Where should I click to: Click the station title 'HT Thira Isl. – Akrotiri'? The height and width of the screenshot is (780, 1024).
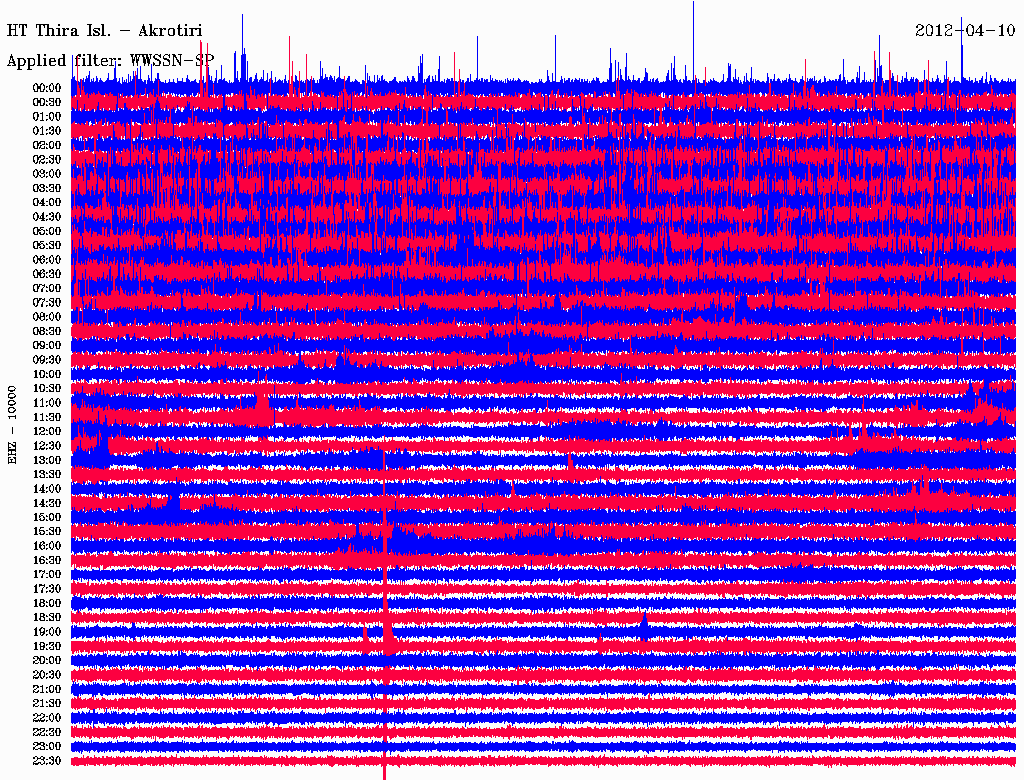[104, 31]
